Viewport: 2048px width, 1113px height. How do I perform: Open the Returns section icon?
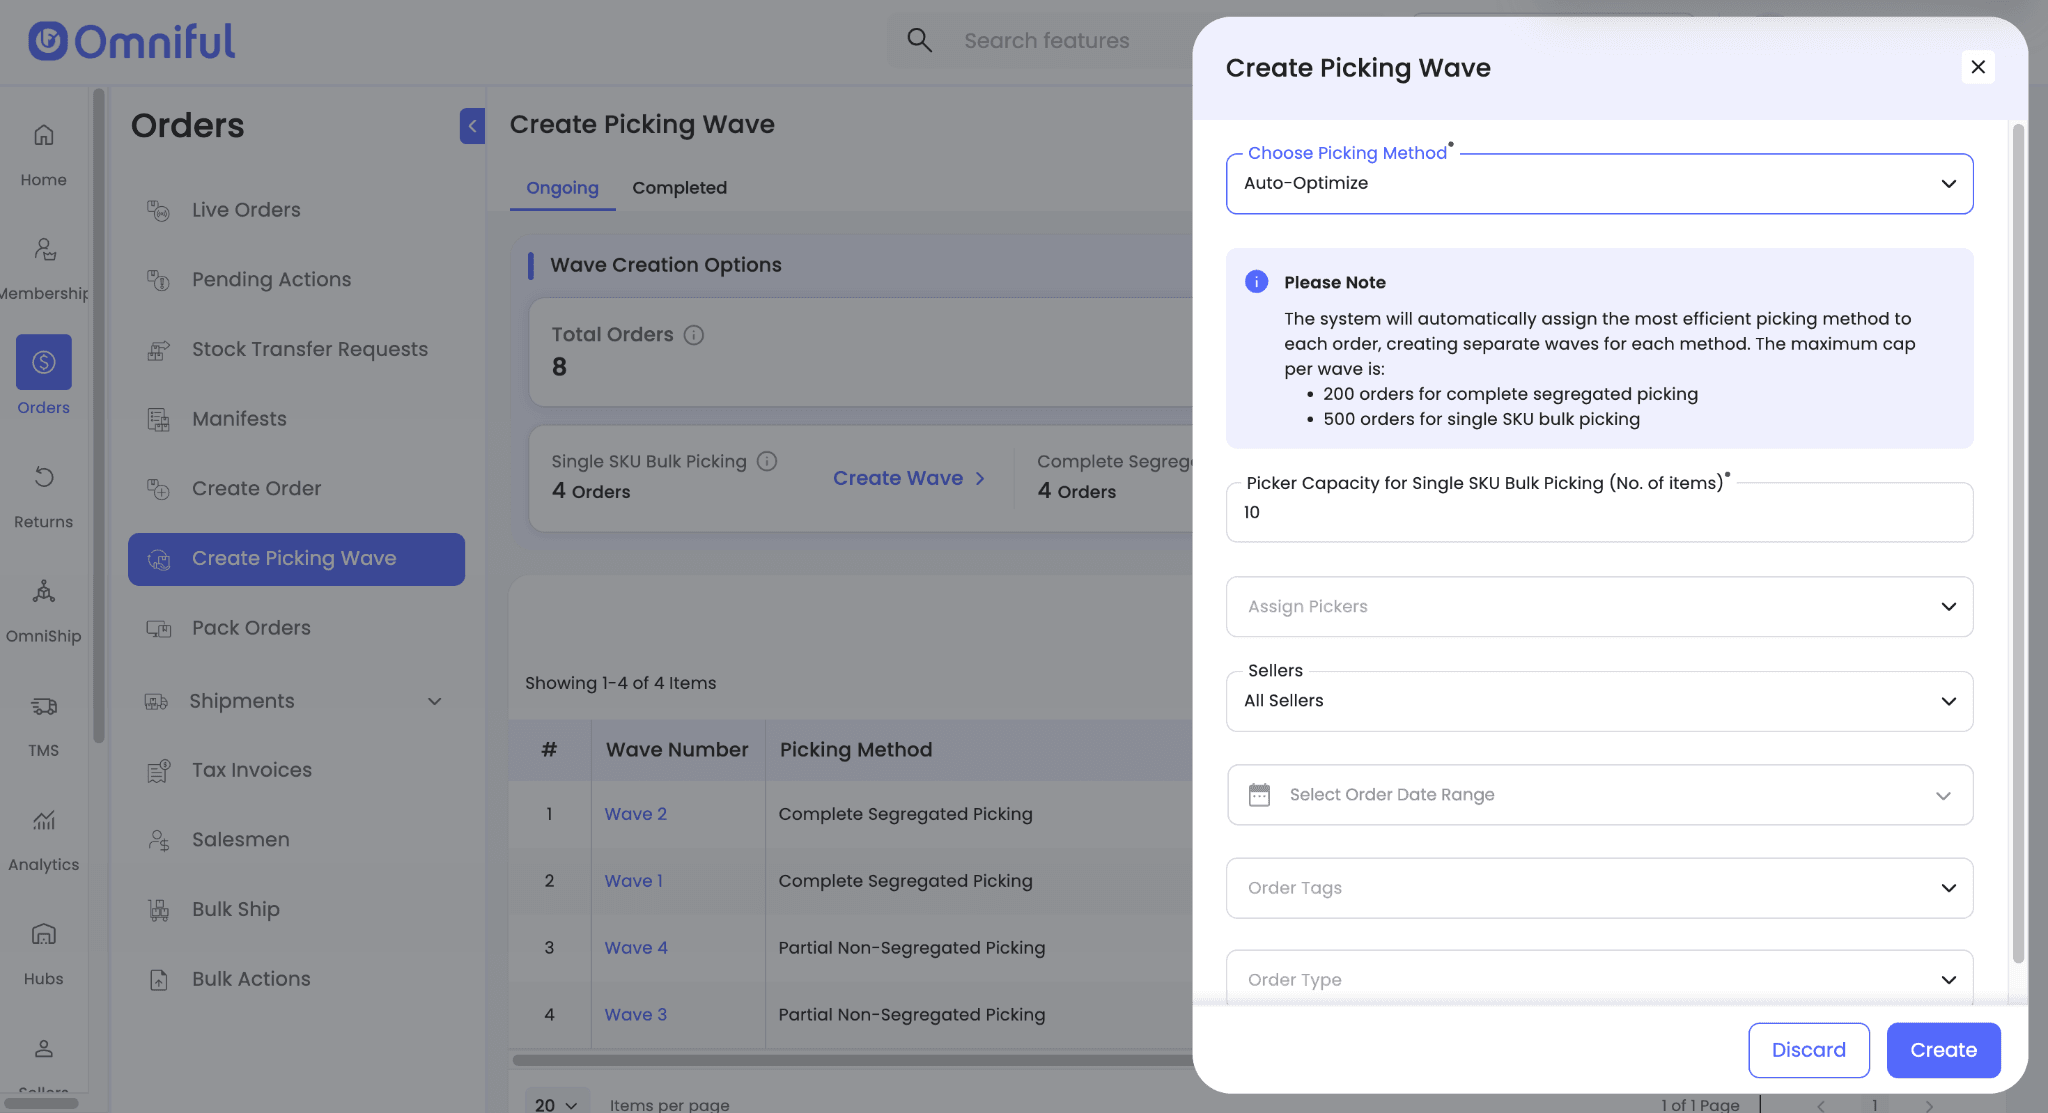[43, 477]
